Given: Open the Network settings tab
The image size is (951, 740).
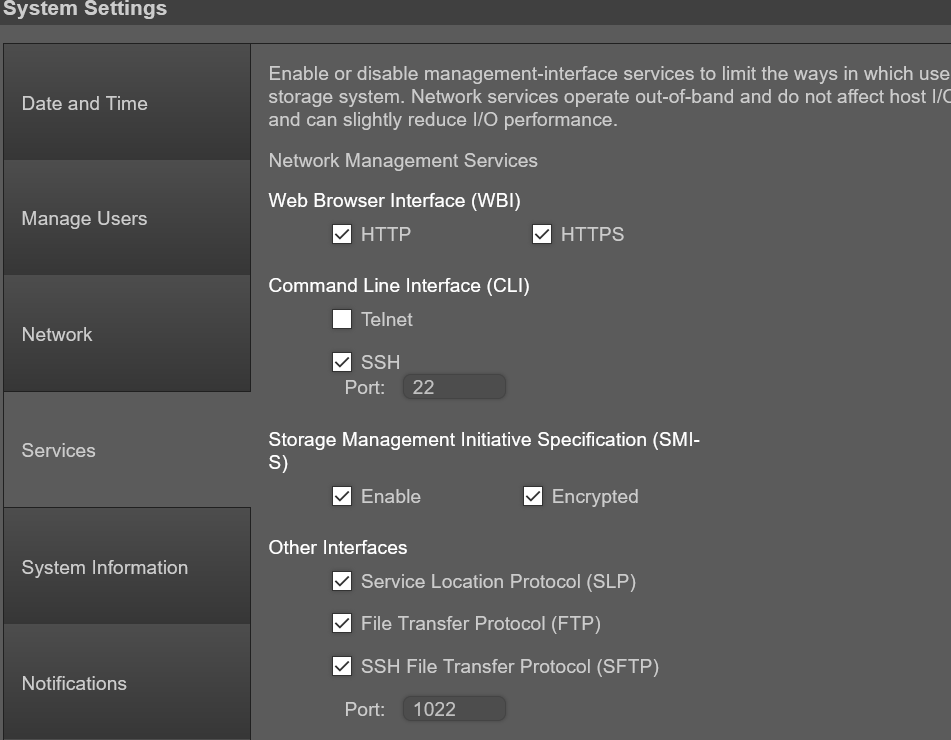Looking at the screenshot, I should coord(127,334).
